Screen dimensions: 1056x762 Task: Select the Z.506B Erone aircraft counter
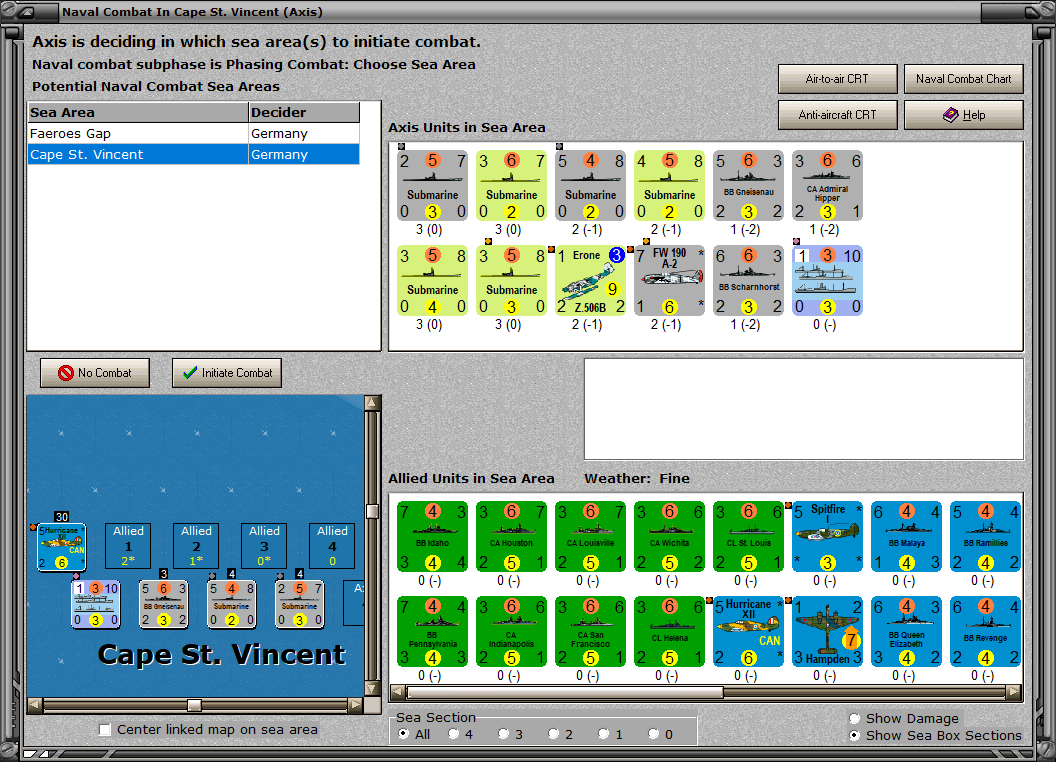pyautogui.click(x=590, y=280)
